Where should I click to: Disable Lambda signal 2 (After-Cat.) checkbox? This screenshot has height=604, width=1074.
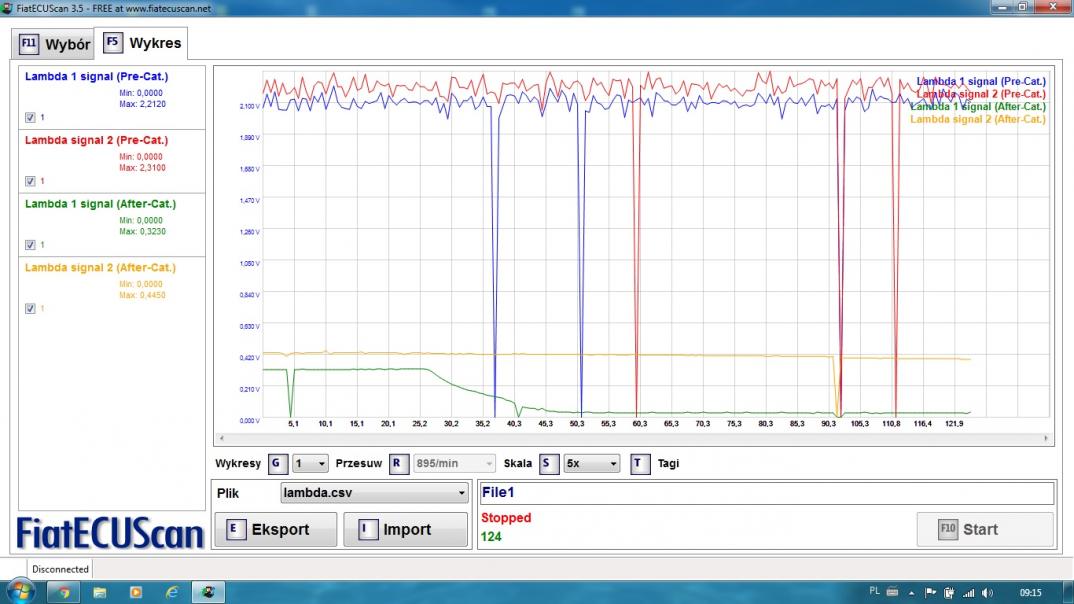[x=30, y=308]
